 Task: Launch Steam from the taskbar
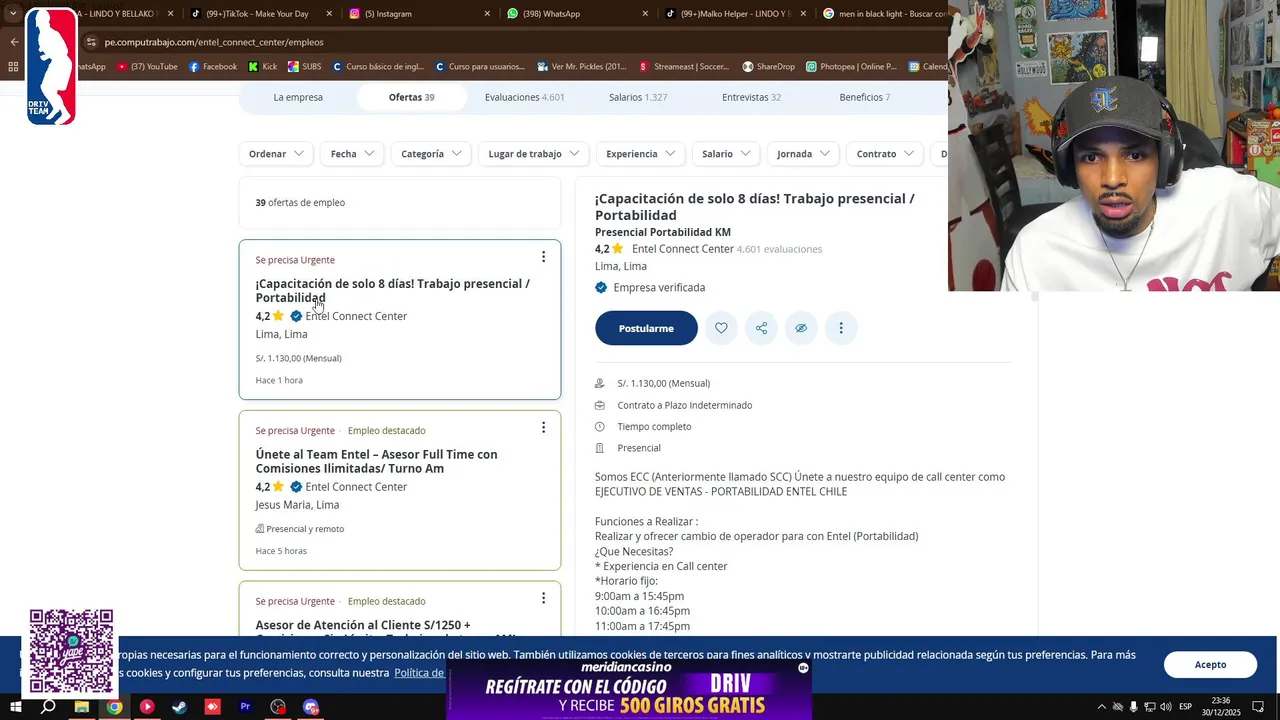click(179, 707)
